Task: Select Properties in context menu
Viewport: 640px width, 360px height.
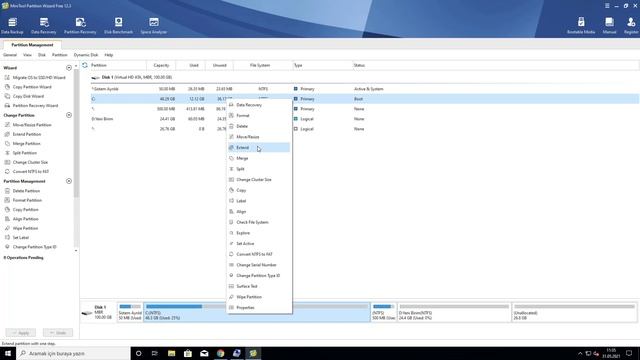Action: tap(259, 307)
